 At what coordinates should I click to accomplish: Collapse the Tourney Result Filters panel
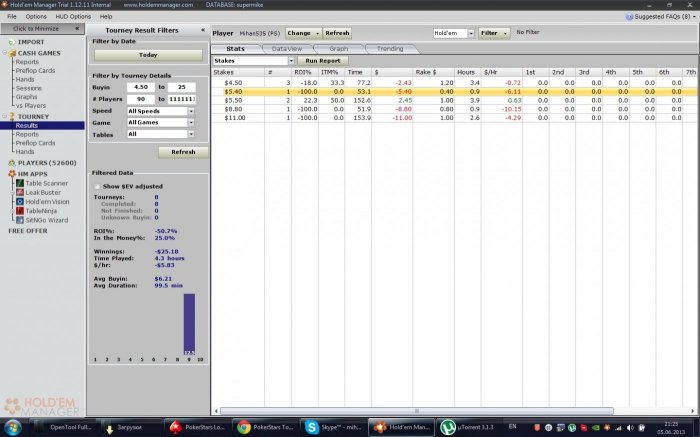(203, 30)
